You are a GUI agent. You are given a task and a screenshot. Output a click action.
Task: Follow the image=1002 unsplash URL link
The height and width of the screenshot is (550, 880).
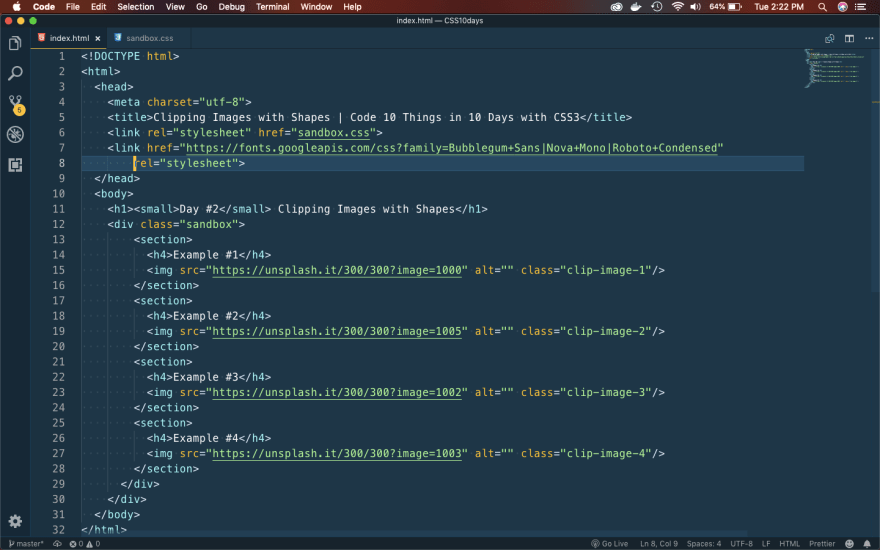coord(337,393)
